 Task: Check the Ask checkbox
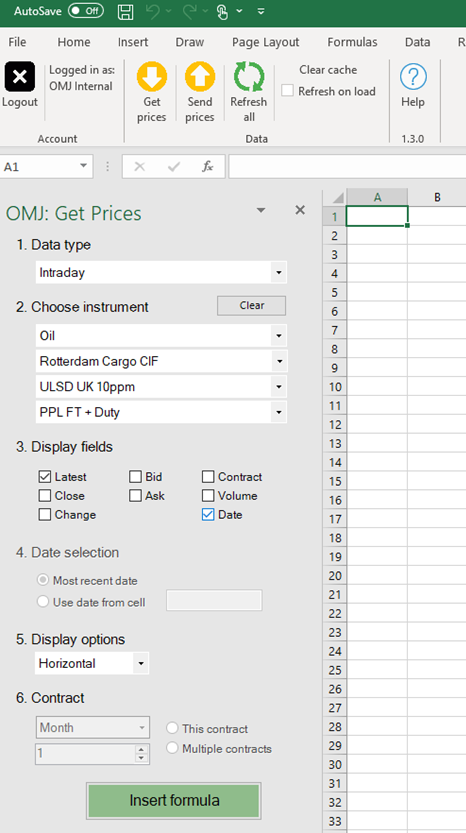tap(135, 496)
